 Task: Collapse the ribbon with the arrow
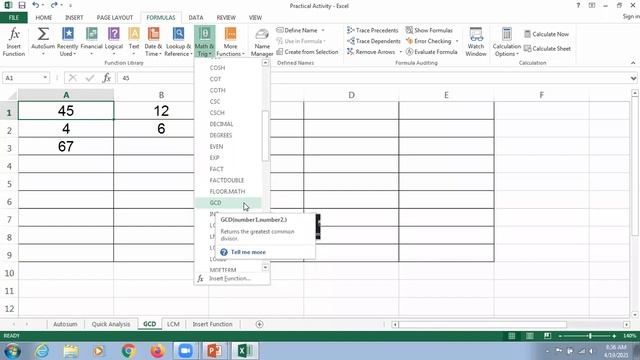point(633,63)
